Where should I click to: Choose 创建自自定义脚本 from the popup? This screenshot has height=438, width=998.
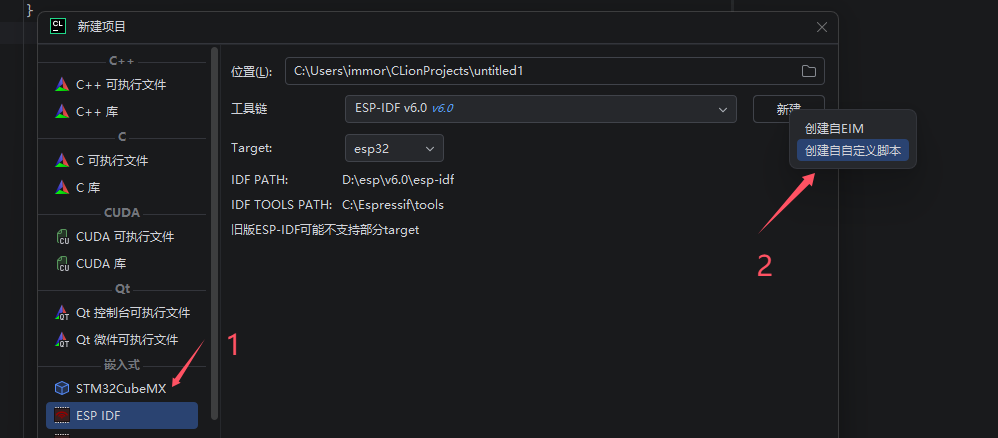point(852,150)
